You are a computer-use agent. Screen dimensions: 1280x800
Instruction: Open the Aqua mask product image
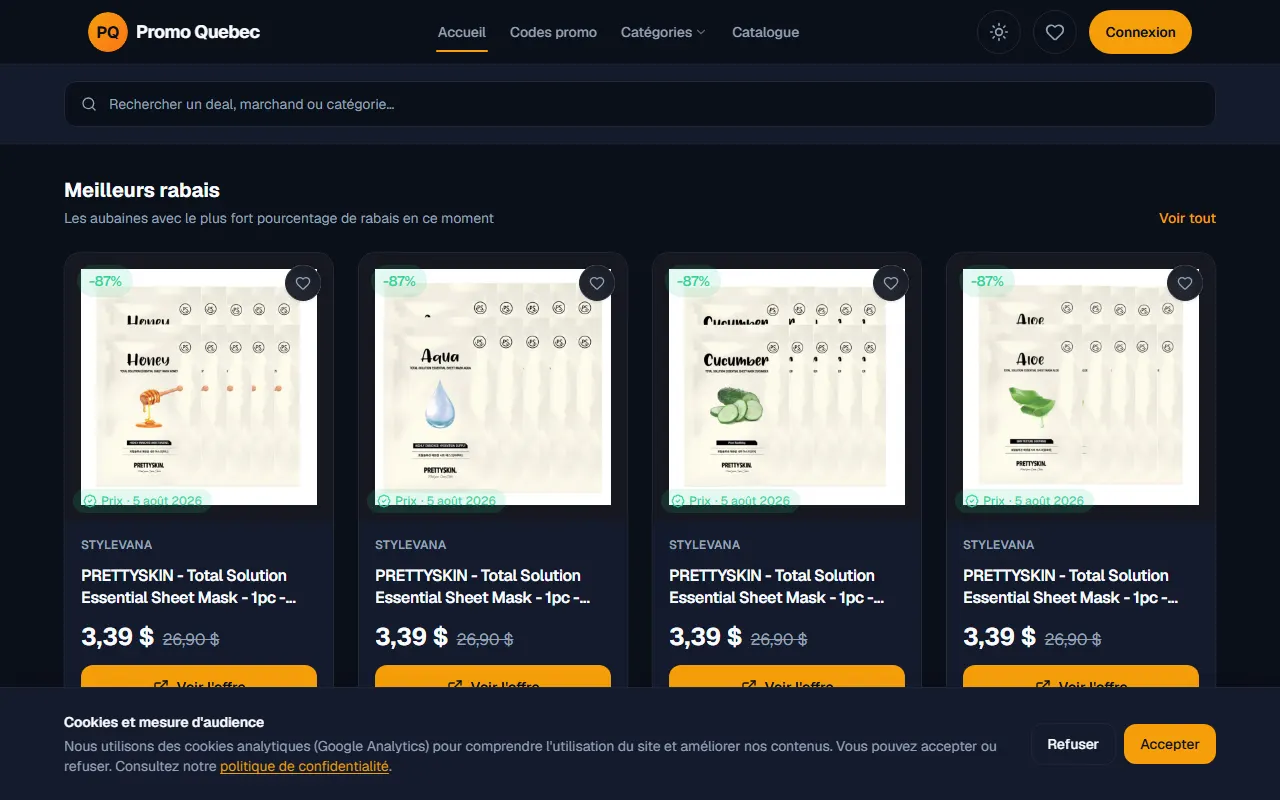(493, 387)
